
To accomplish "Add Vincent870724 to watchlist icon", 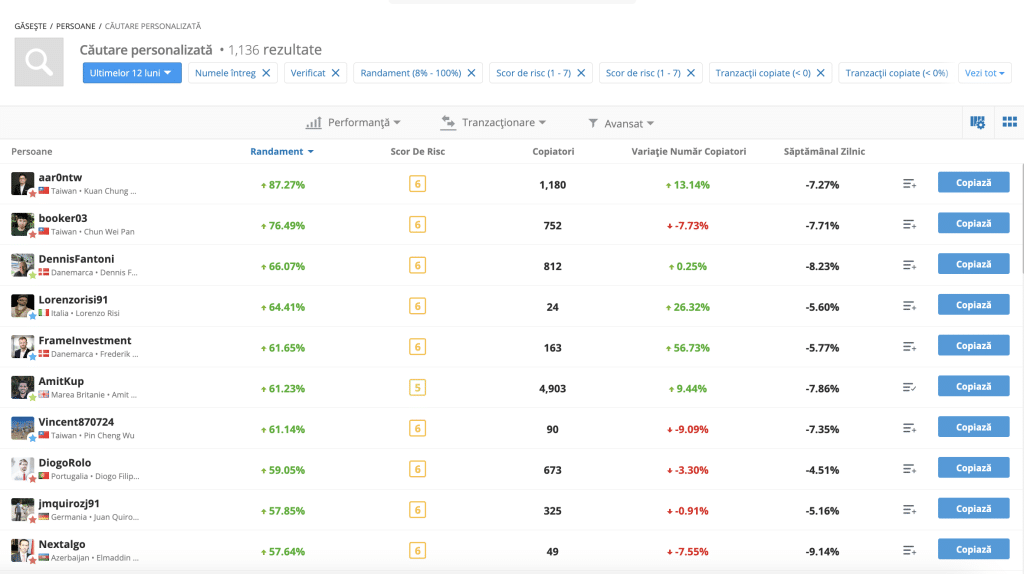I will pos(909,428).
